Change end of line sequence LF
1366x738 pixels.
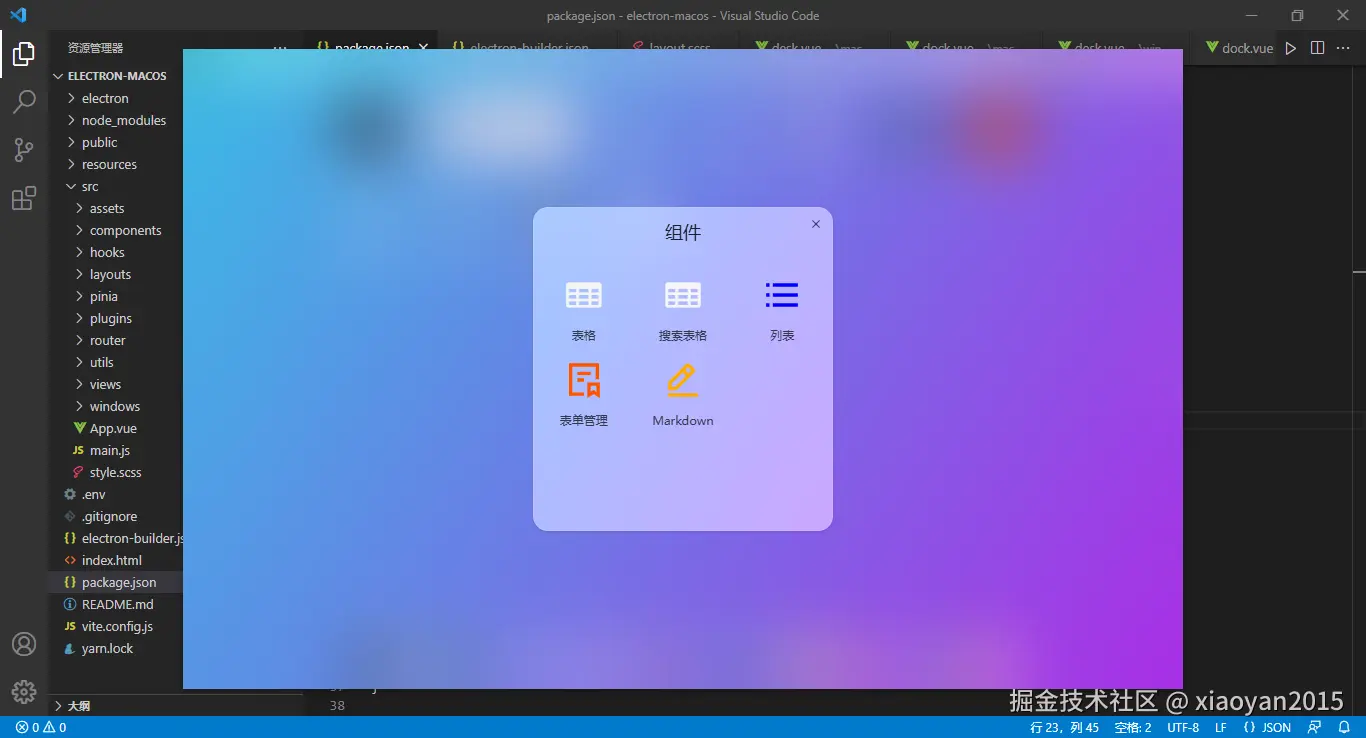click(1221, 727)
